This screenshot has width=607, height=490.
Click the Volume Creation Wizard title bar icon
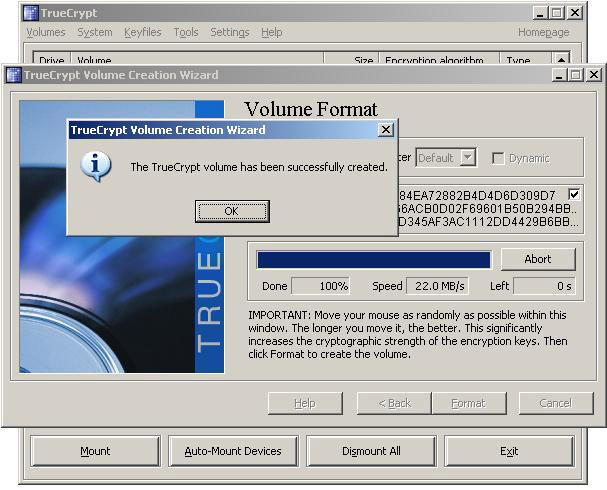[x=14, y=75]
